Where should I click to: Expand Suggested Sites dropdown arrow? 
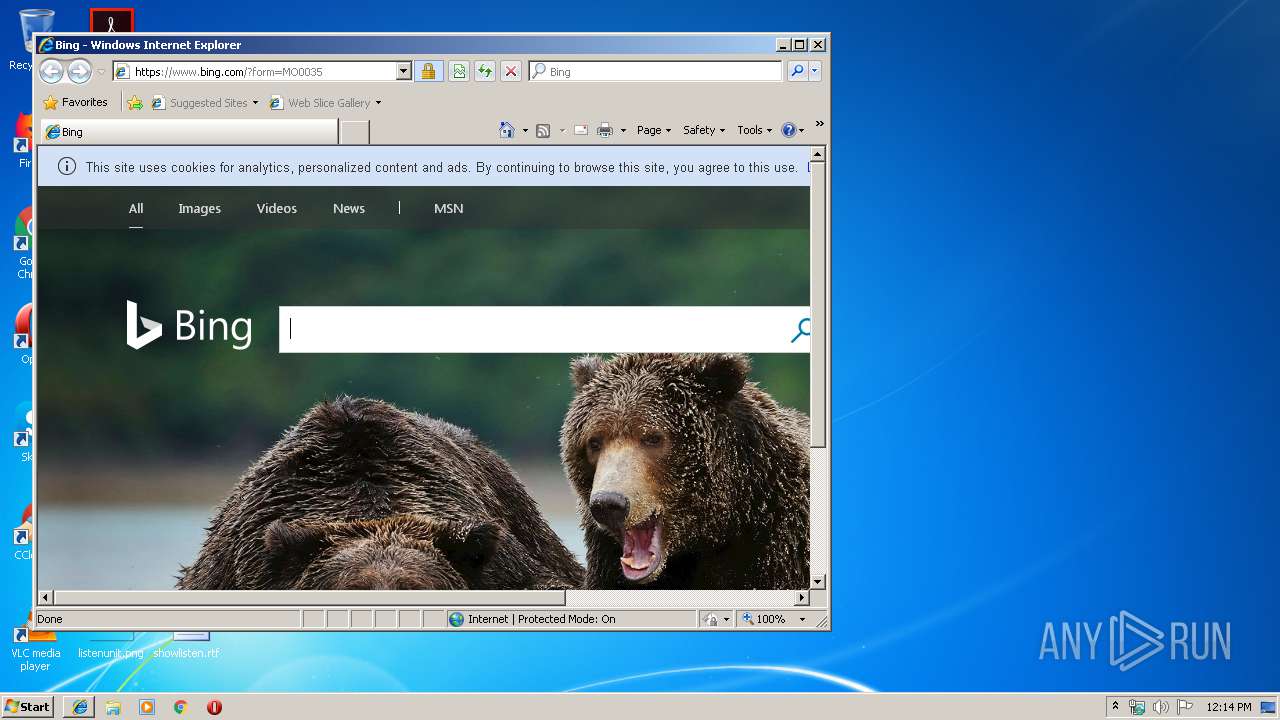coord(255,103)
